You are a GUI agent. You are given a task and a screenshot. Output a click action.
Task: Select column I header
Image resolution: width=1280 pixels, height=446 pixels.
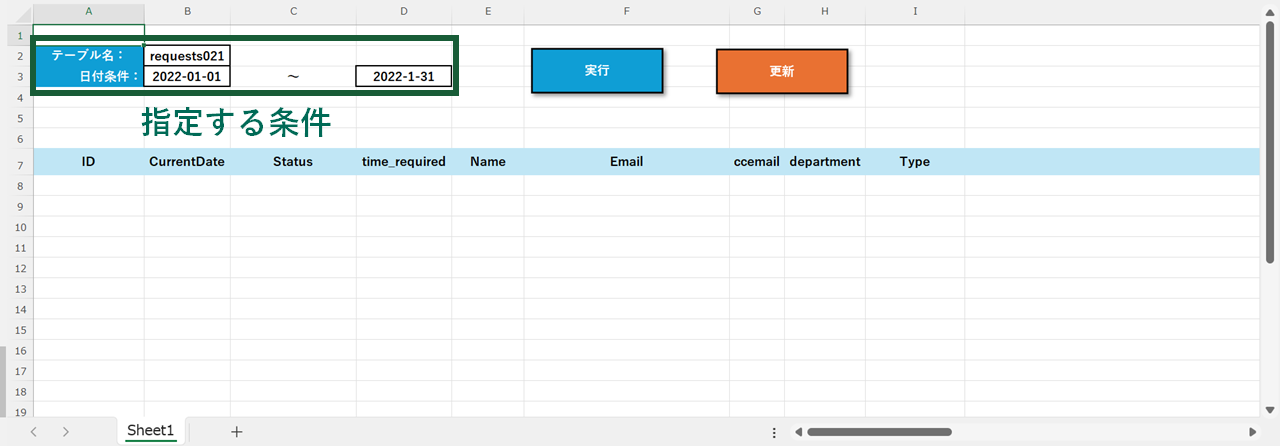coord(915,10)
